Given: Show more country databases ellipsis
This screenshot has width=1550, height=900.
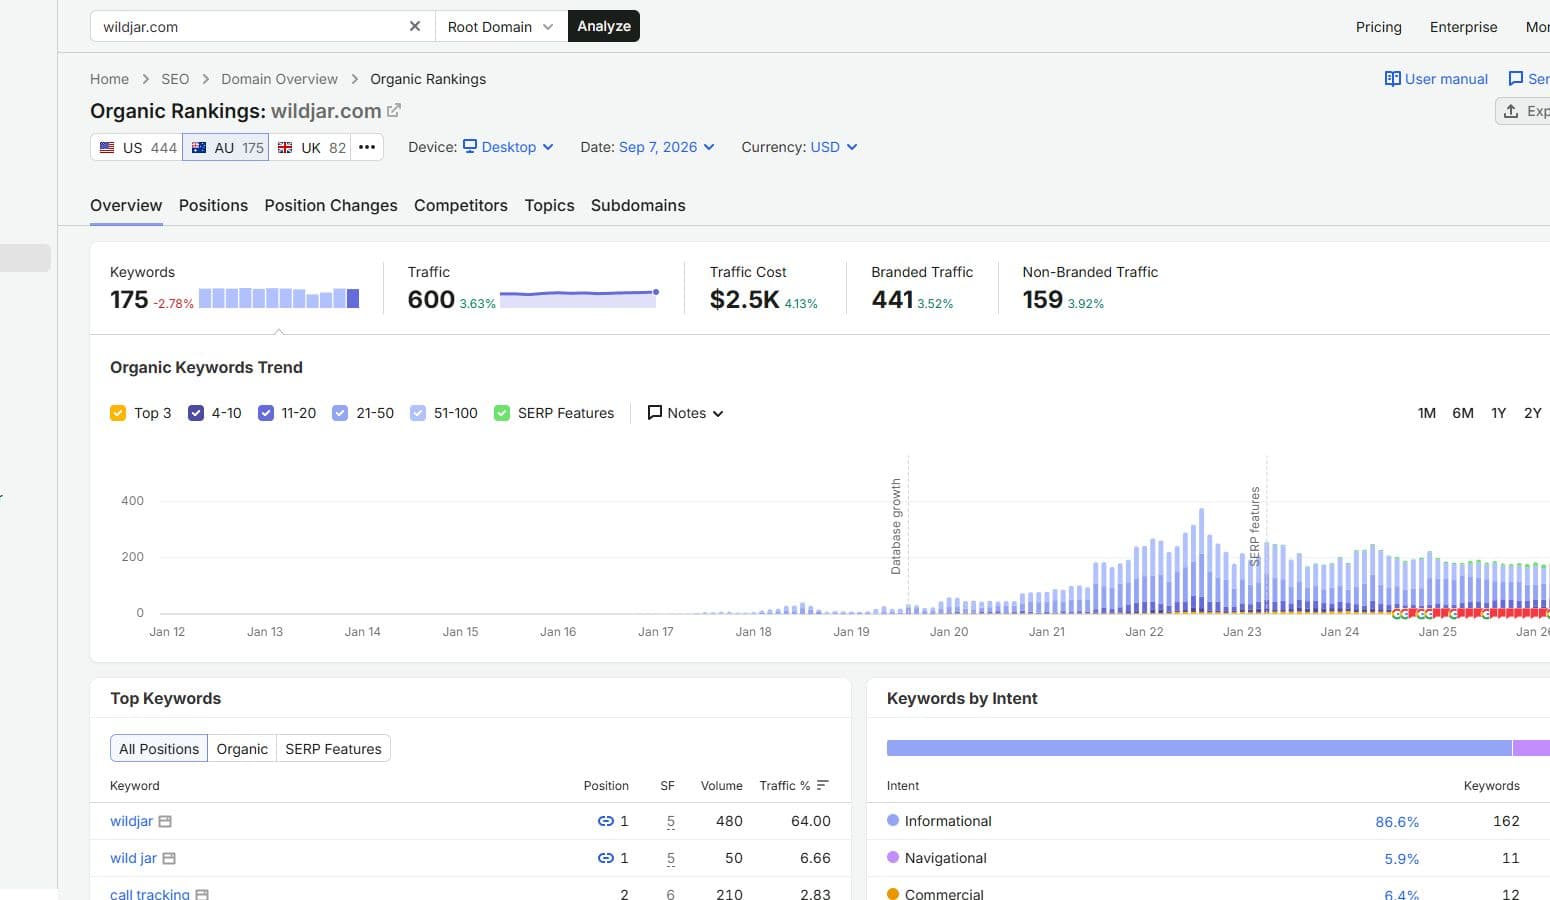Looking at the screenshot, I should (367, 147).
